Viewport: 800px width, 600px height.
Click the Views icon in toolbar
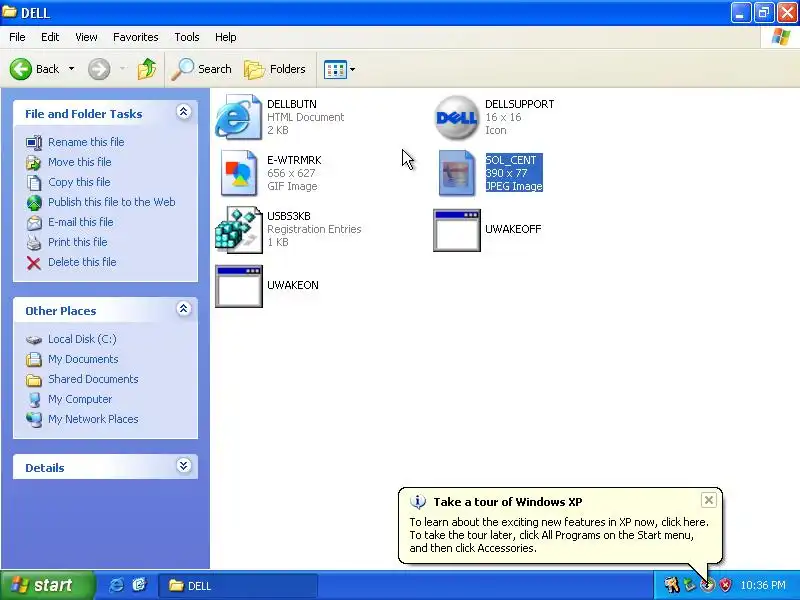tap(335, 69)
